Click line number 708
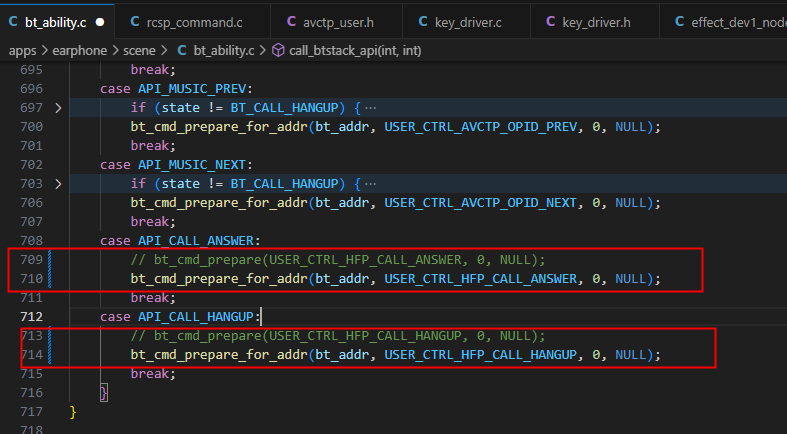The width and height of the screenshot is (787, 434). (32, 241)
